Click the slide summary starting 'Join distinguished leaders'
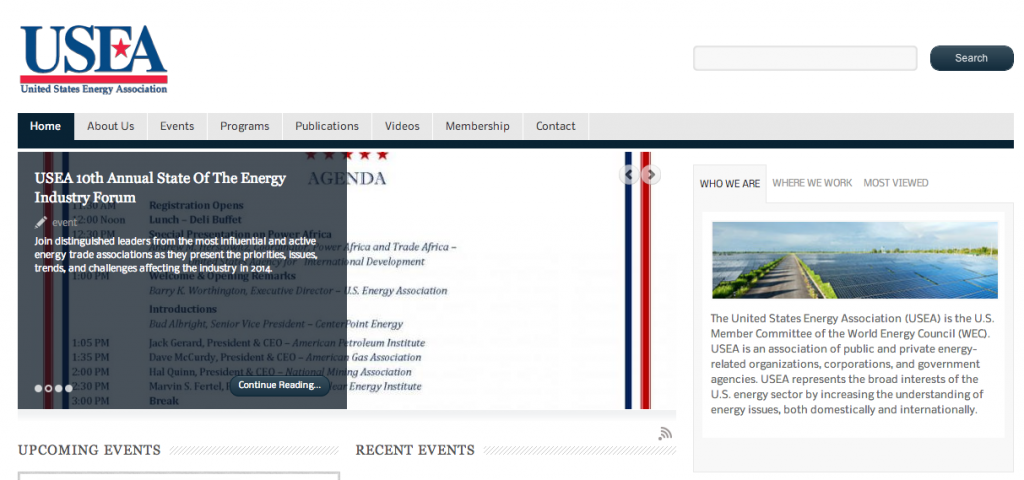Image resolution: width=1024 pixels, height=480 pixels. coord(176,255)
